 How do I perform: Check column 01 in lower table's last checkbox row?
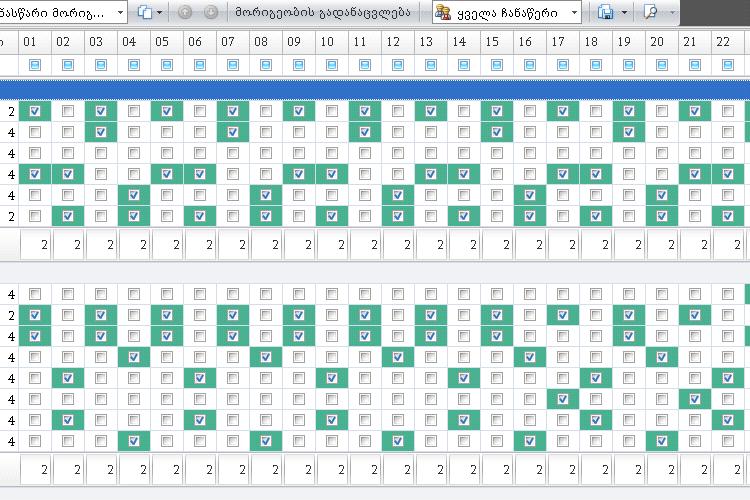pyautogui.click(x=35, y=441)
